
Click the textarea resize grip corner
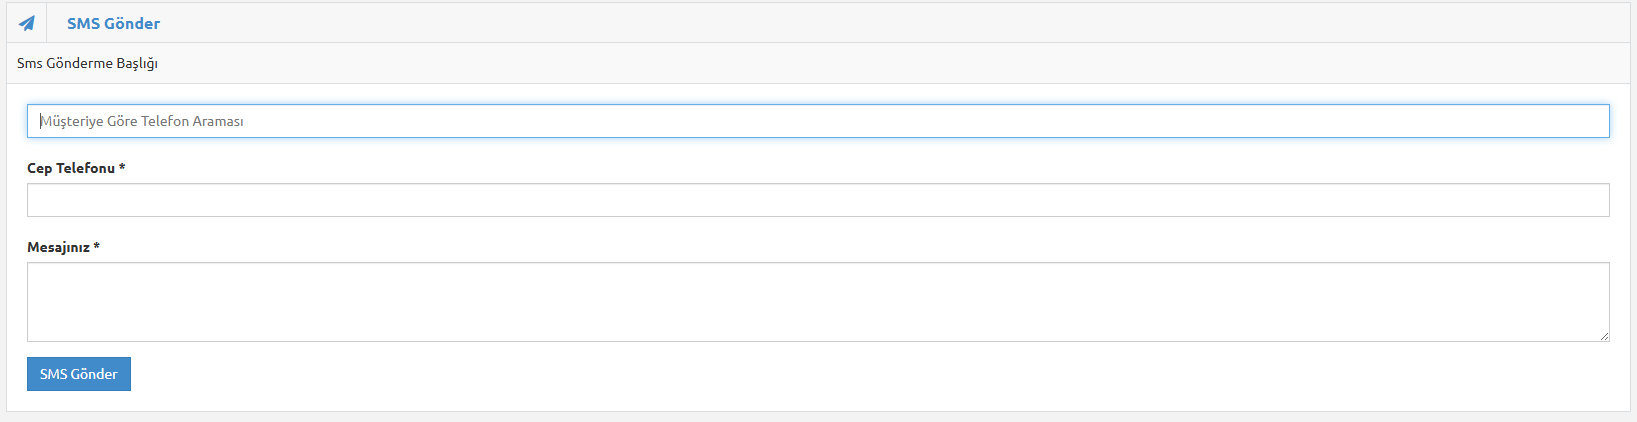(x=1604, y=336)
